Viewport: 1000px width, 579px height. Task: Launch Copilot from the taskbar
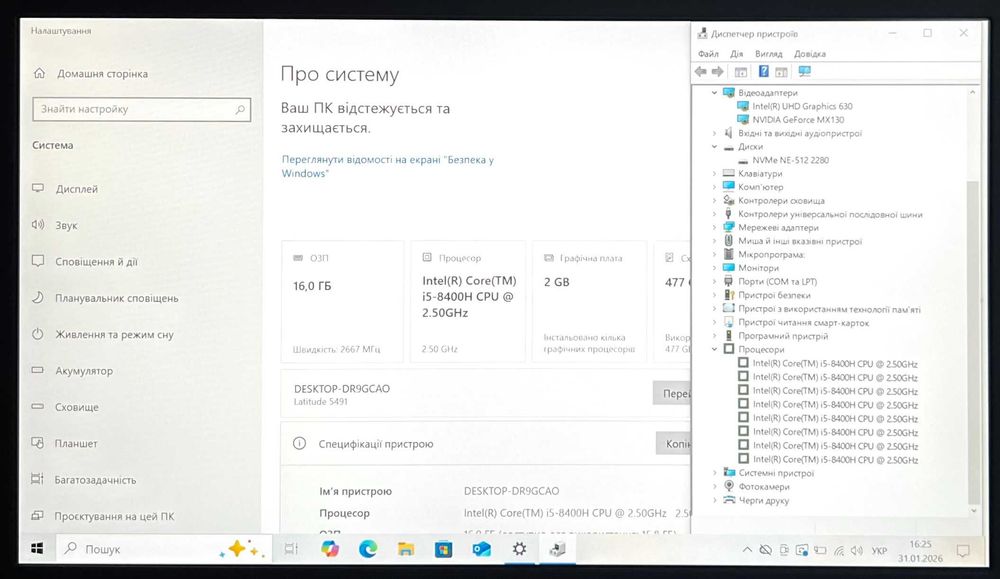330,548
